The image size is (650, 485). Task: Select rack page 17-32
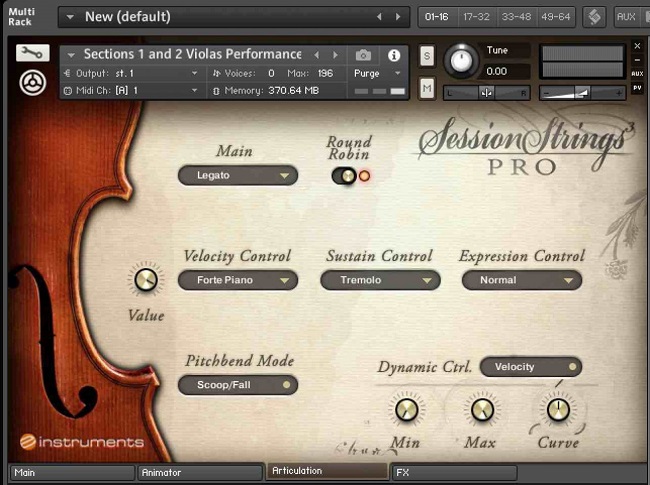click(476, 17)
